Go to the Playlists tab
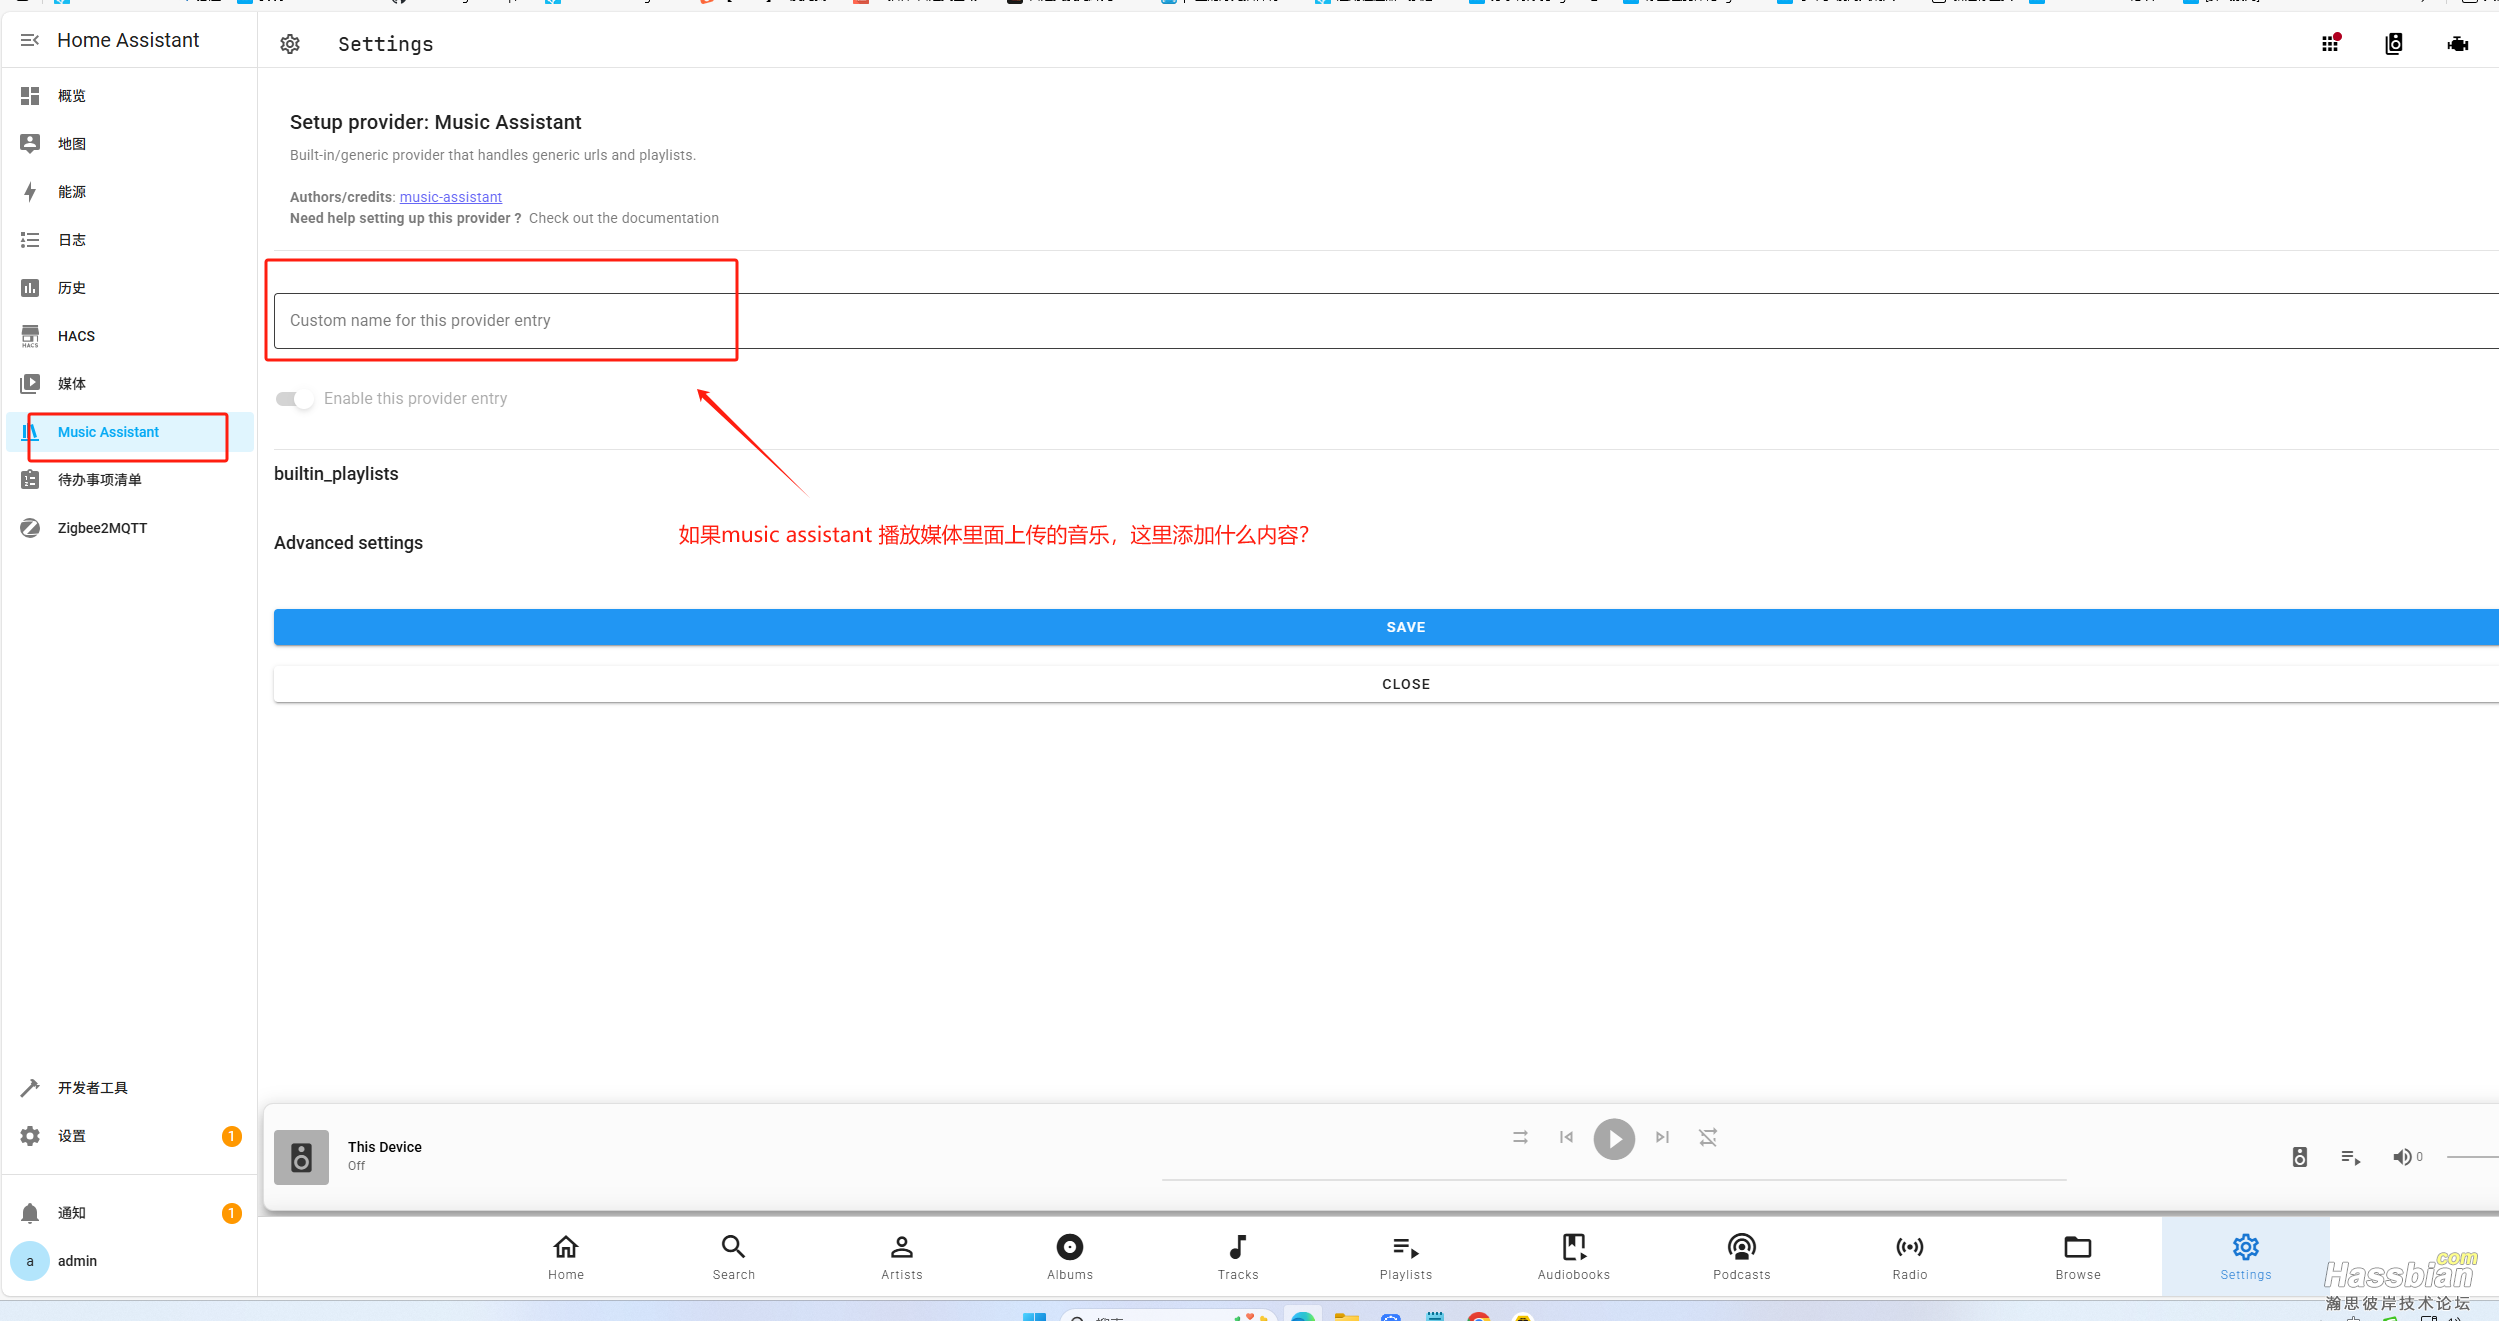 [x=1406, y=1257]
